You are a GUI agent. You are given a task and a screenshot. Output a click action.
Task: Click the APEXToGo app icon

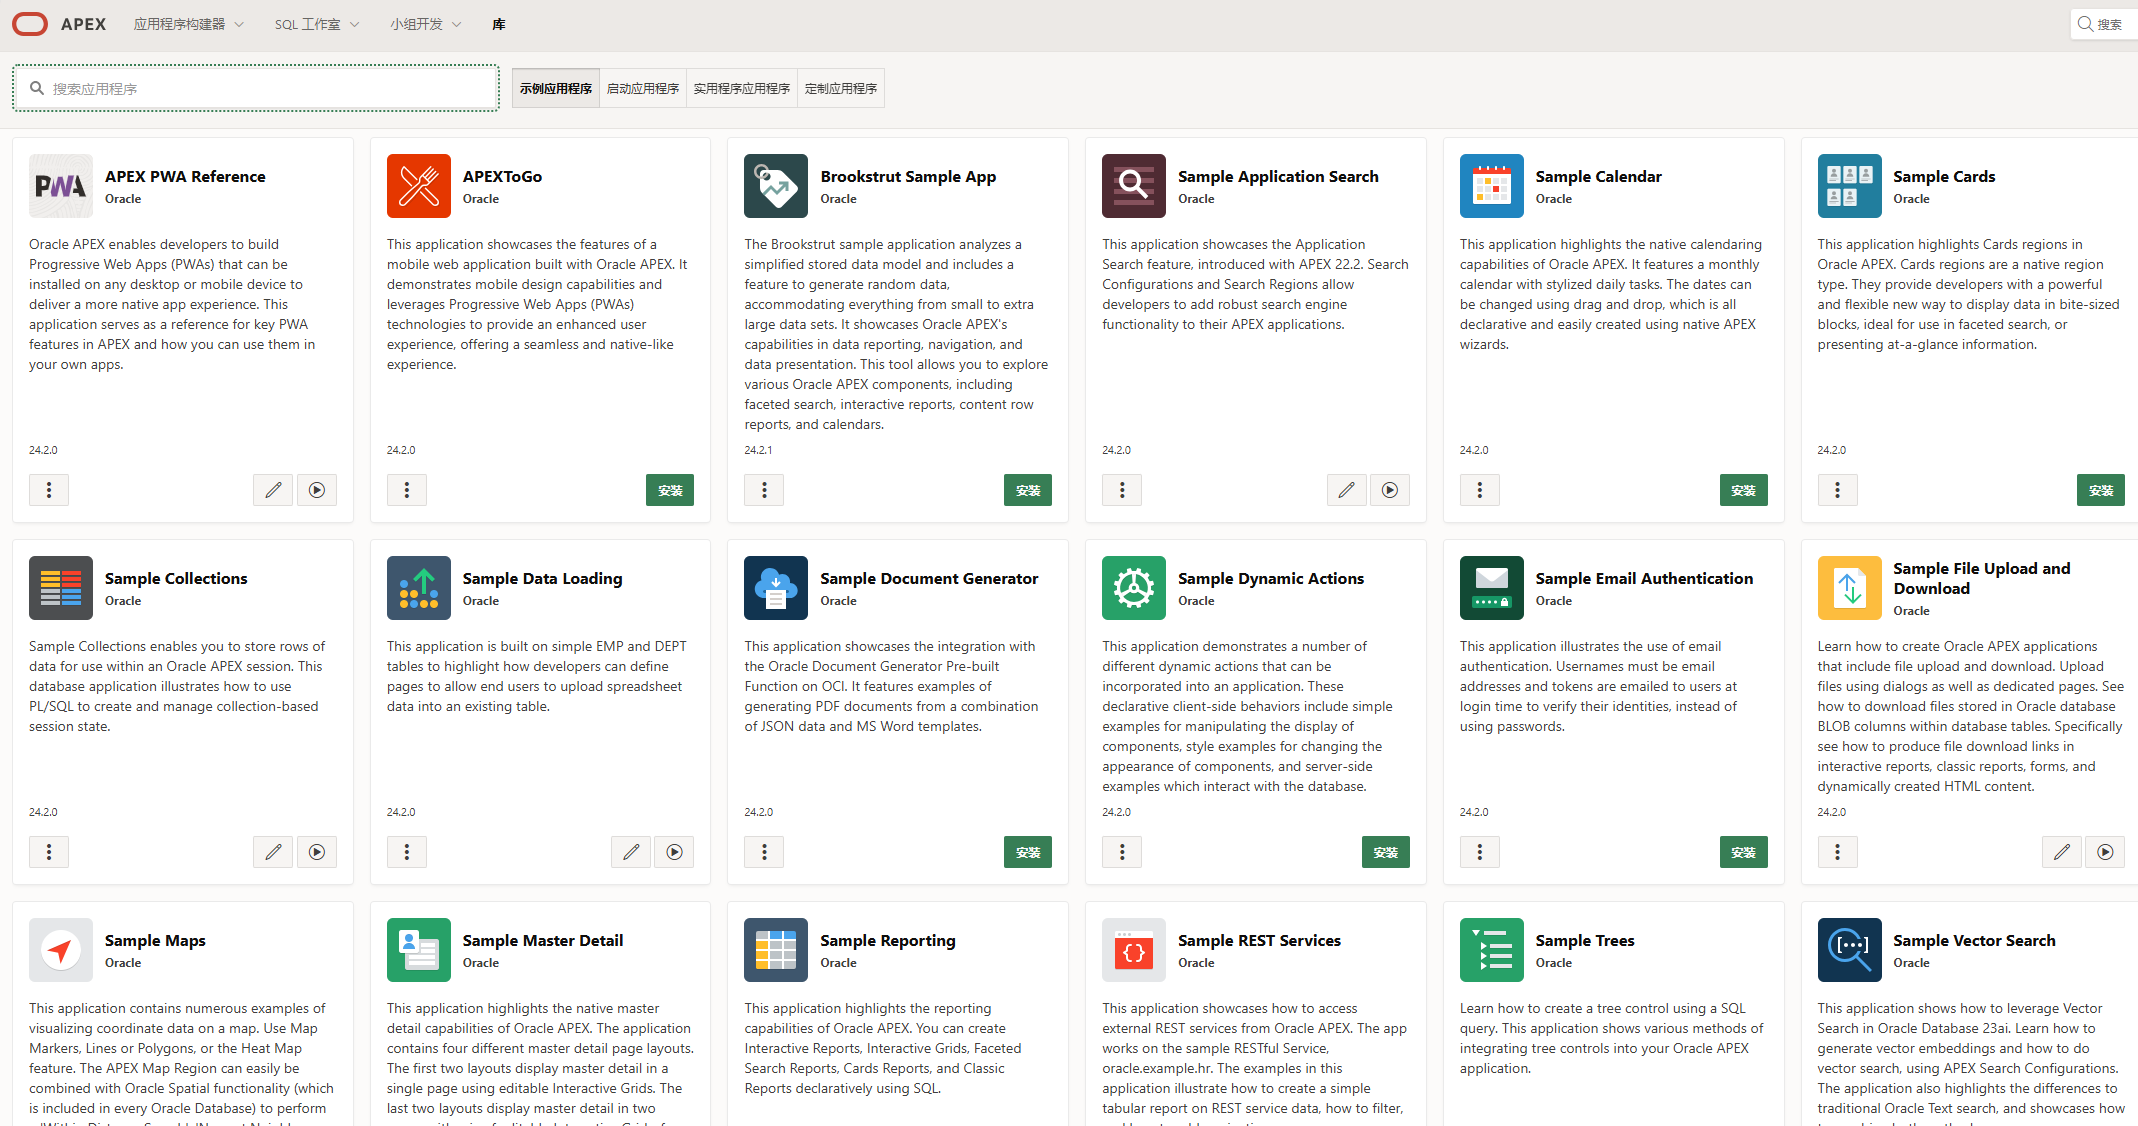click(419, 186)
